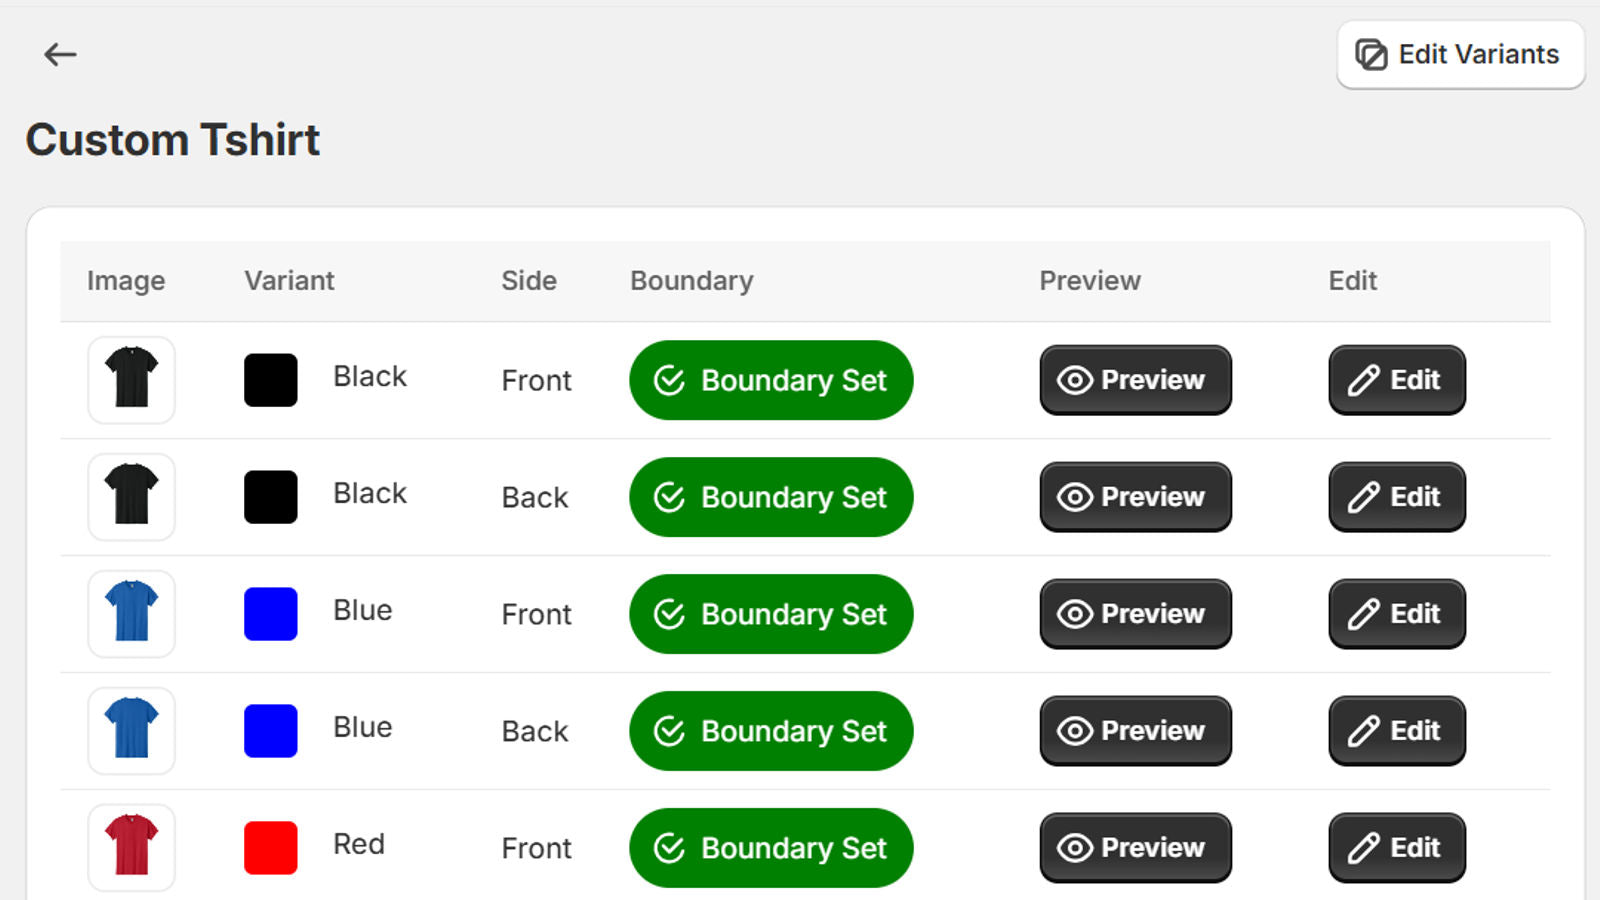Open Edit Variants
The image size is (1600, 900).
1460,54
